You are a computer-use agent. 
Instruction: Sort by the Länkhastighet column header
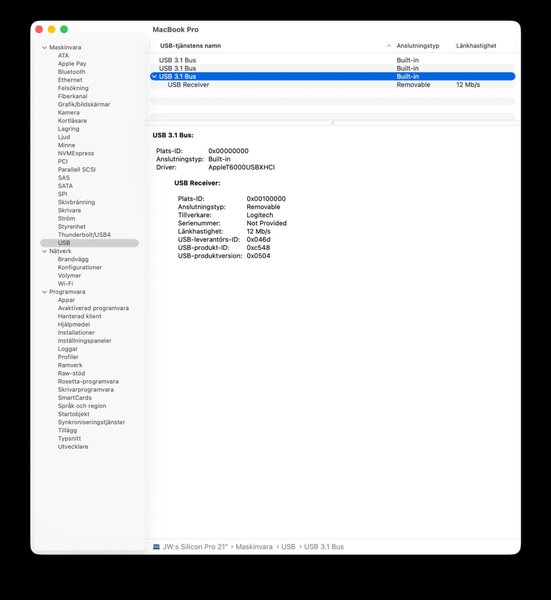tap(476, 46)
